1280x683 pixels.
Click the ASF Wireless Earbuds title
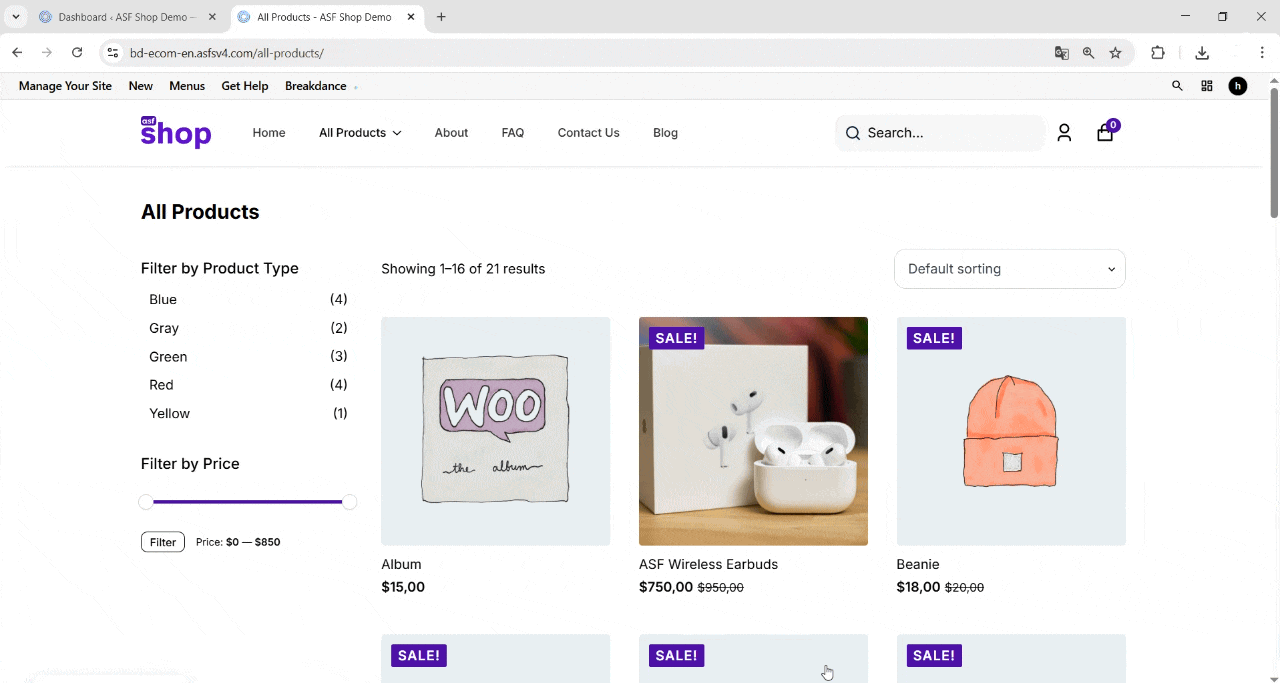pyautogui.click(x=708, y=564)
